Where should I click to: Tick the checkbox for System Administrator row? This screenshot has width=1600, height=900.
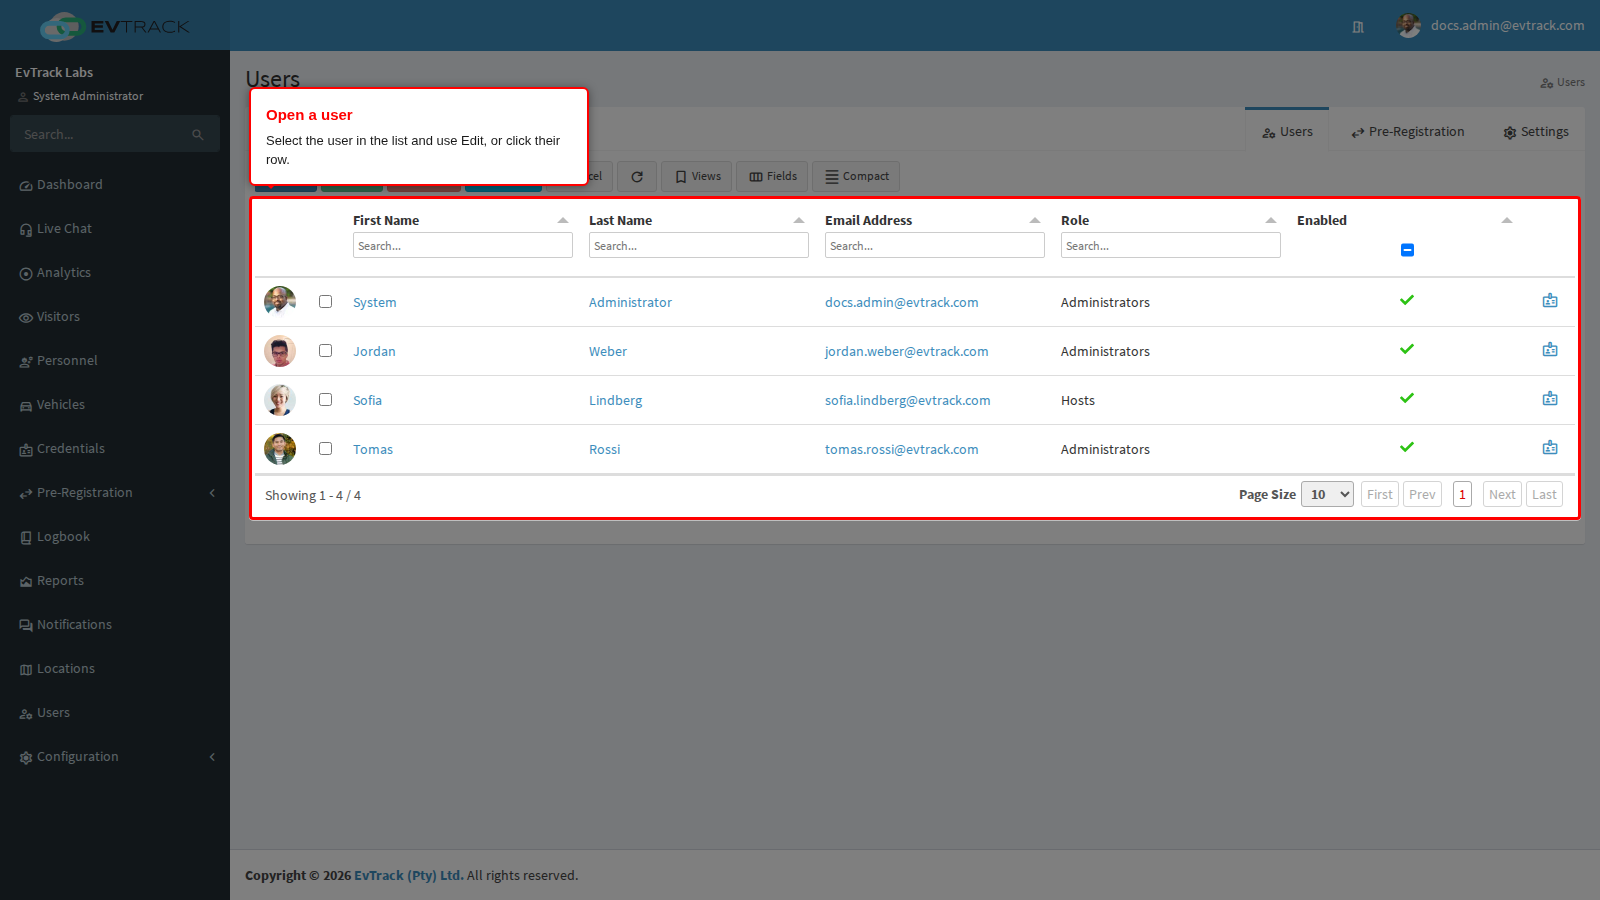click(x=325, y=301)
